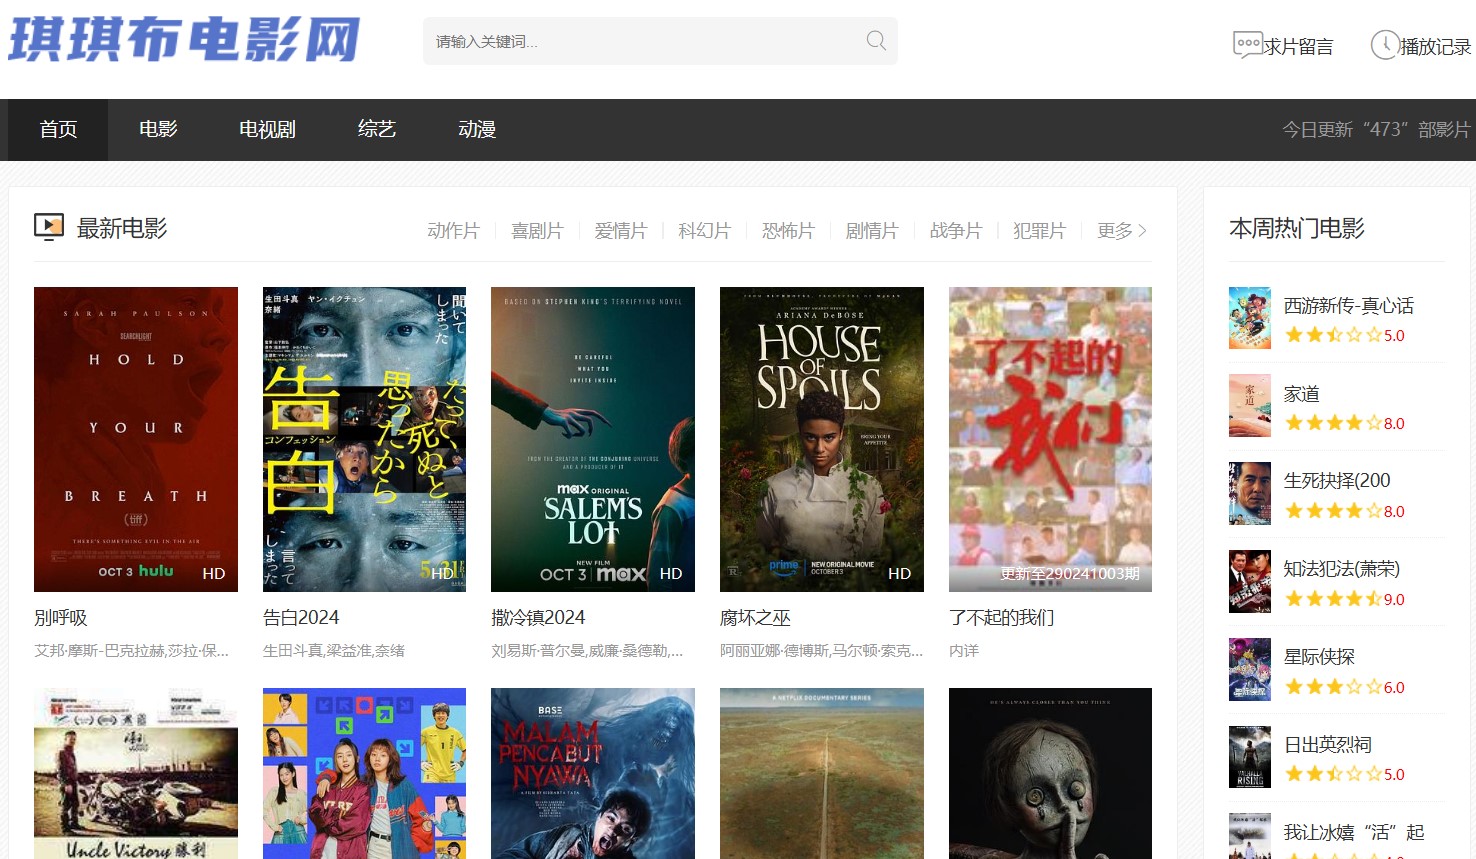Image resolution: width=1476 pixels, height=859 pixels.
Task: Filter by 科幻片 category
Action: pyautogui.click(x=704, y=231)
